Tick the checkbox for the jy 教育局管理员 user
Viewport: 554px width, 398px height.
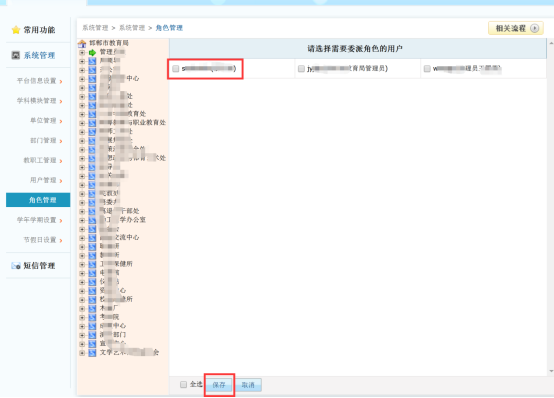tap(301, 69)
